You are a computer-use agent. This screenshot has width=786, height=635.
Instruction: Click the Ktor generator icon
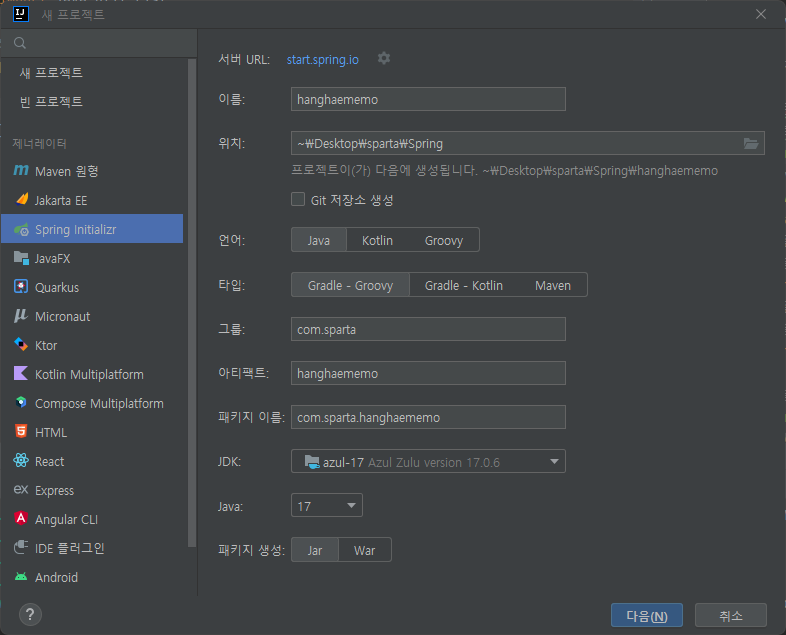coord(21,345)
